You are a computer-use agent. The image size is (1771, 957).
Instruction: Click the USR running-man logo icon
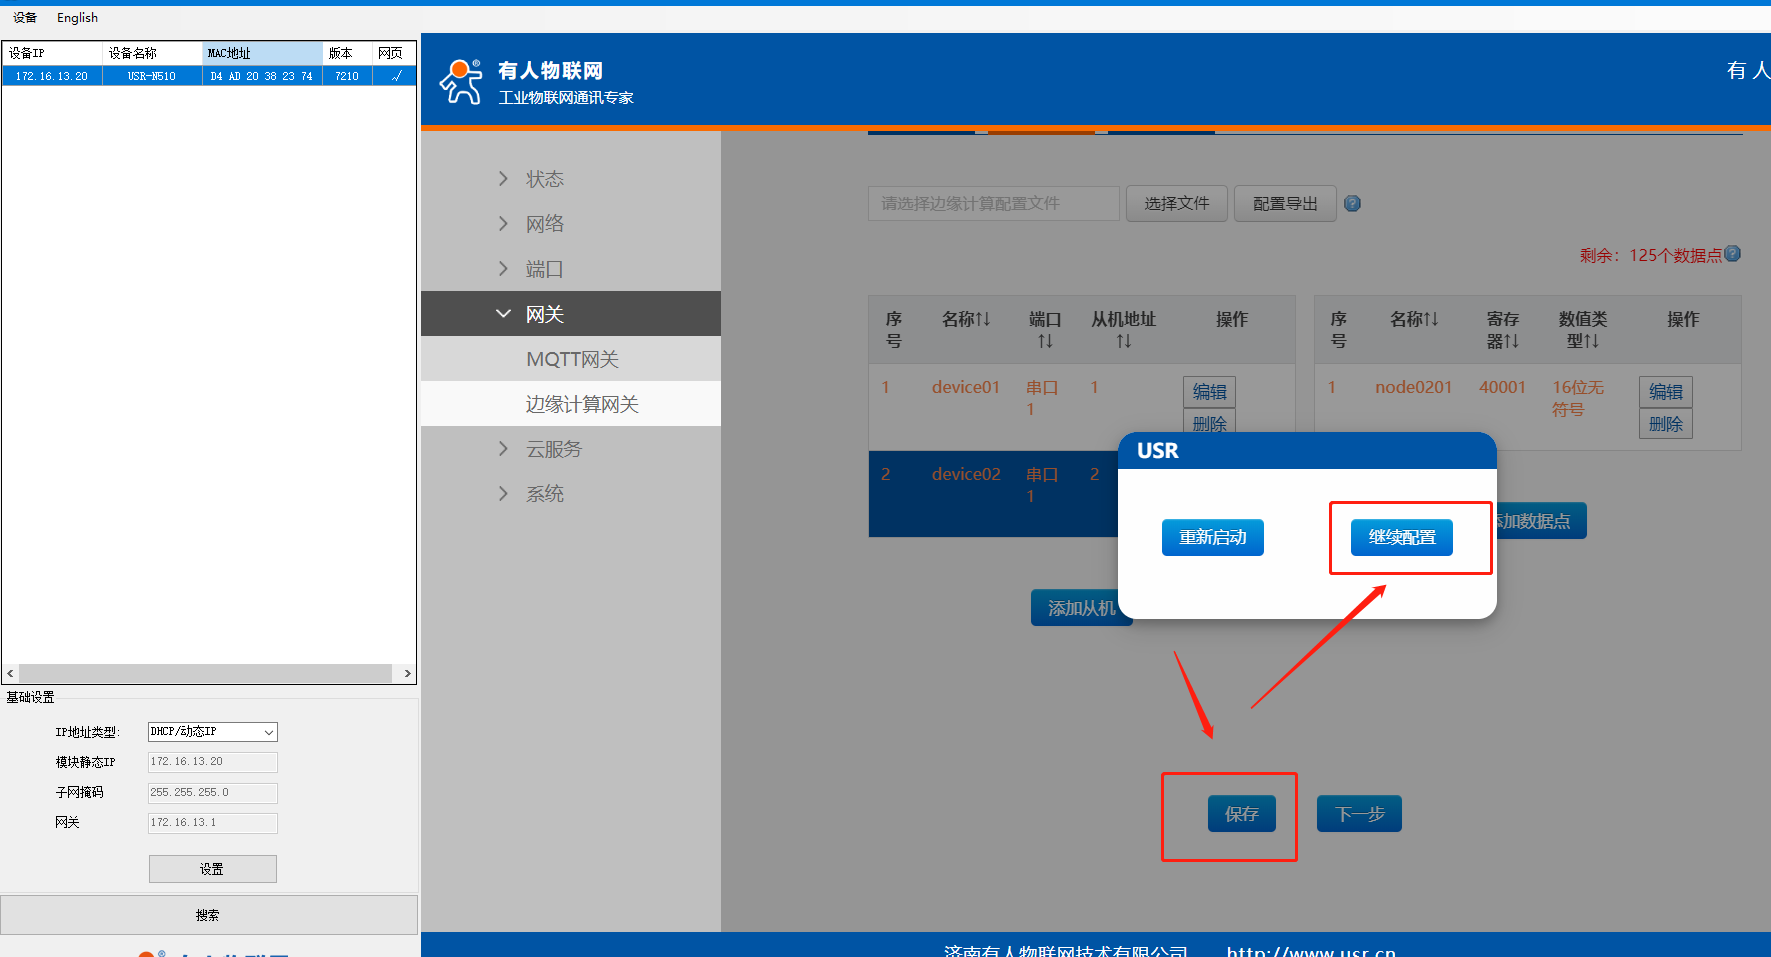tap(461, 82)
